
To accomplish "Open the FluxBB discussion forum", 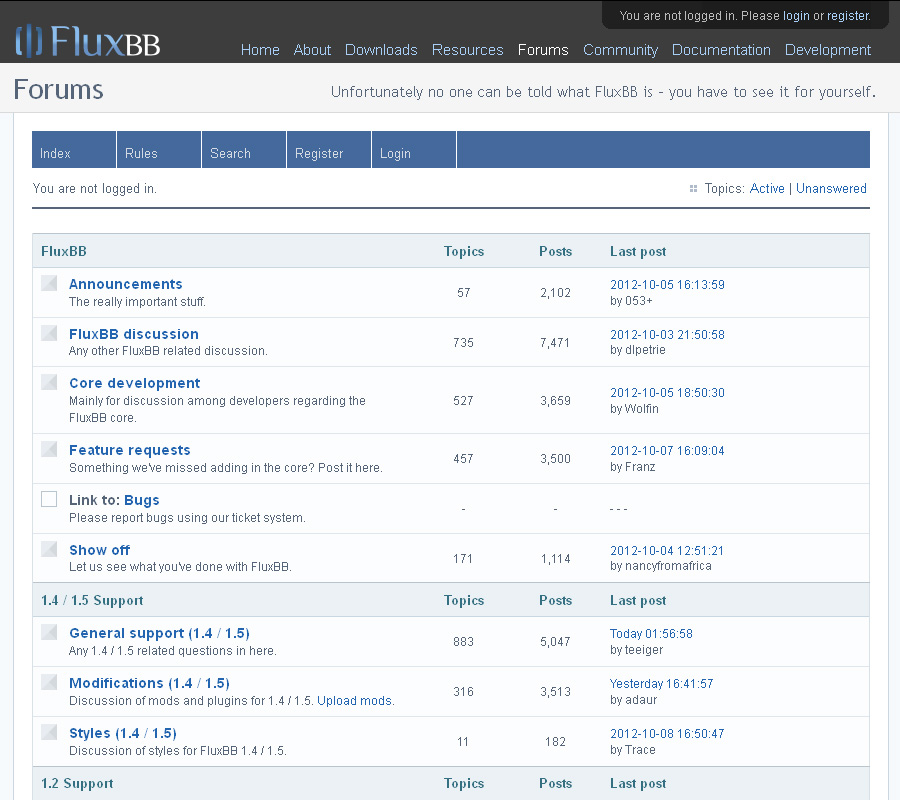I will 134,334.
